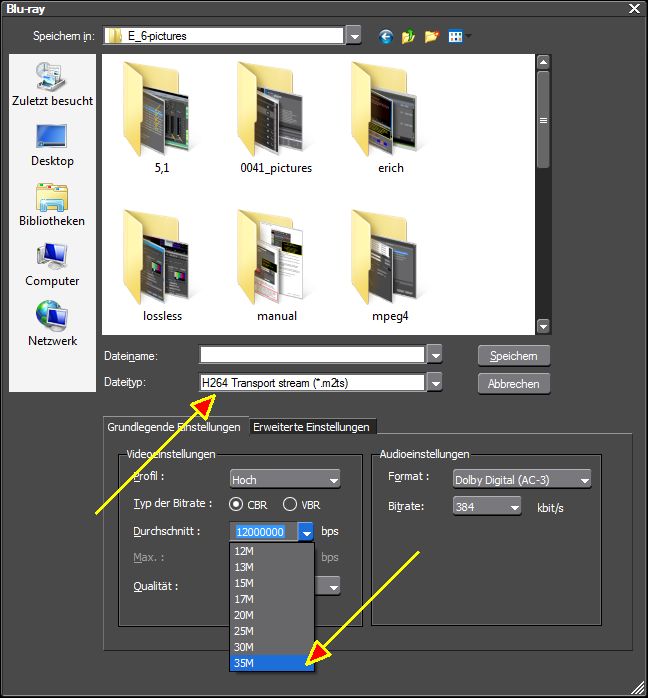Choose 35M from bitrate list
The width and height of the screenshot is (648, 698).
tap(272, 663)
